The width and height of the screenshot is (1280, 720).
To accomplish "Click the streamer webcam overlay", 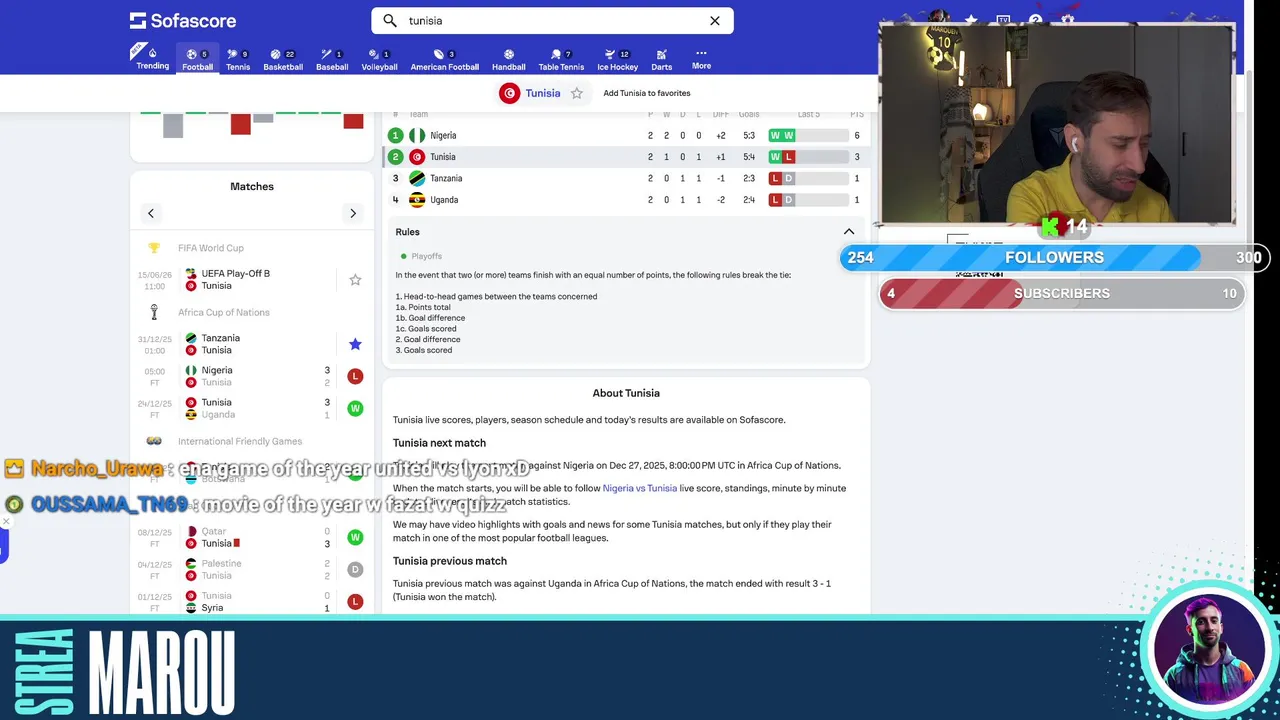I will [1056, 124].
